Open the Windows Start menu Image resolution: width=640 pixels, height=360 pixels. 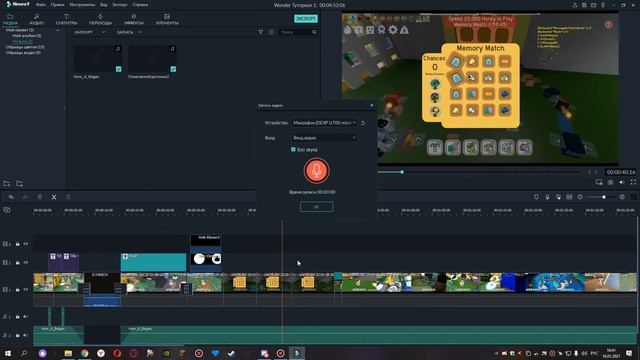pyautogui.click(x=7, y=353)
